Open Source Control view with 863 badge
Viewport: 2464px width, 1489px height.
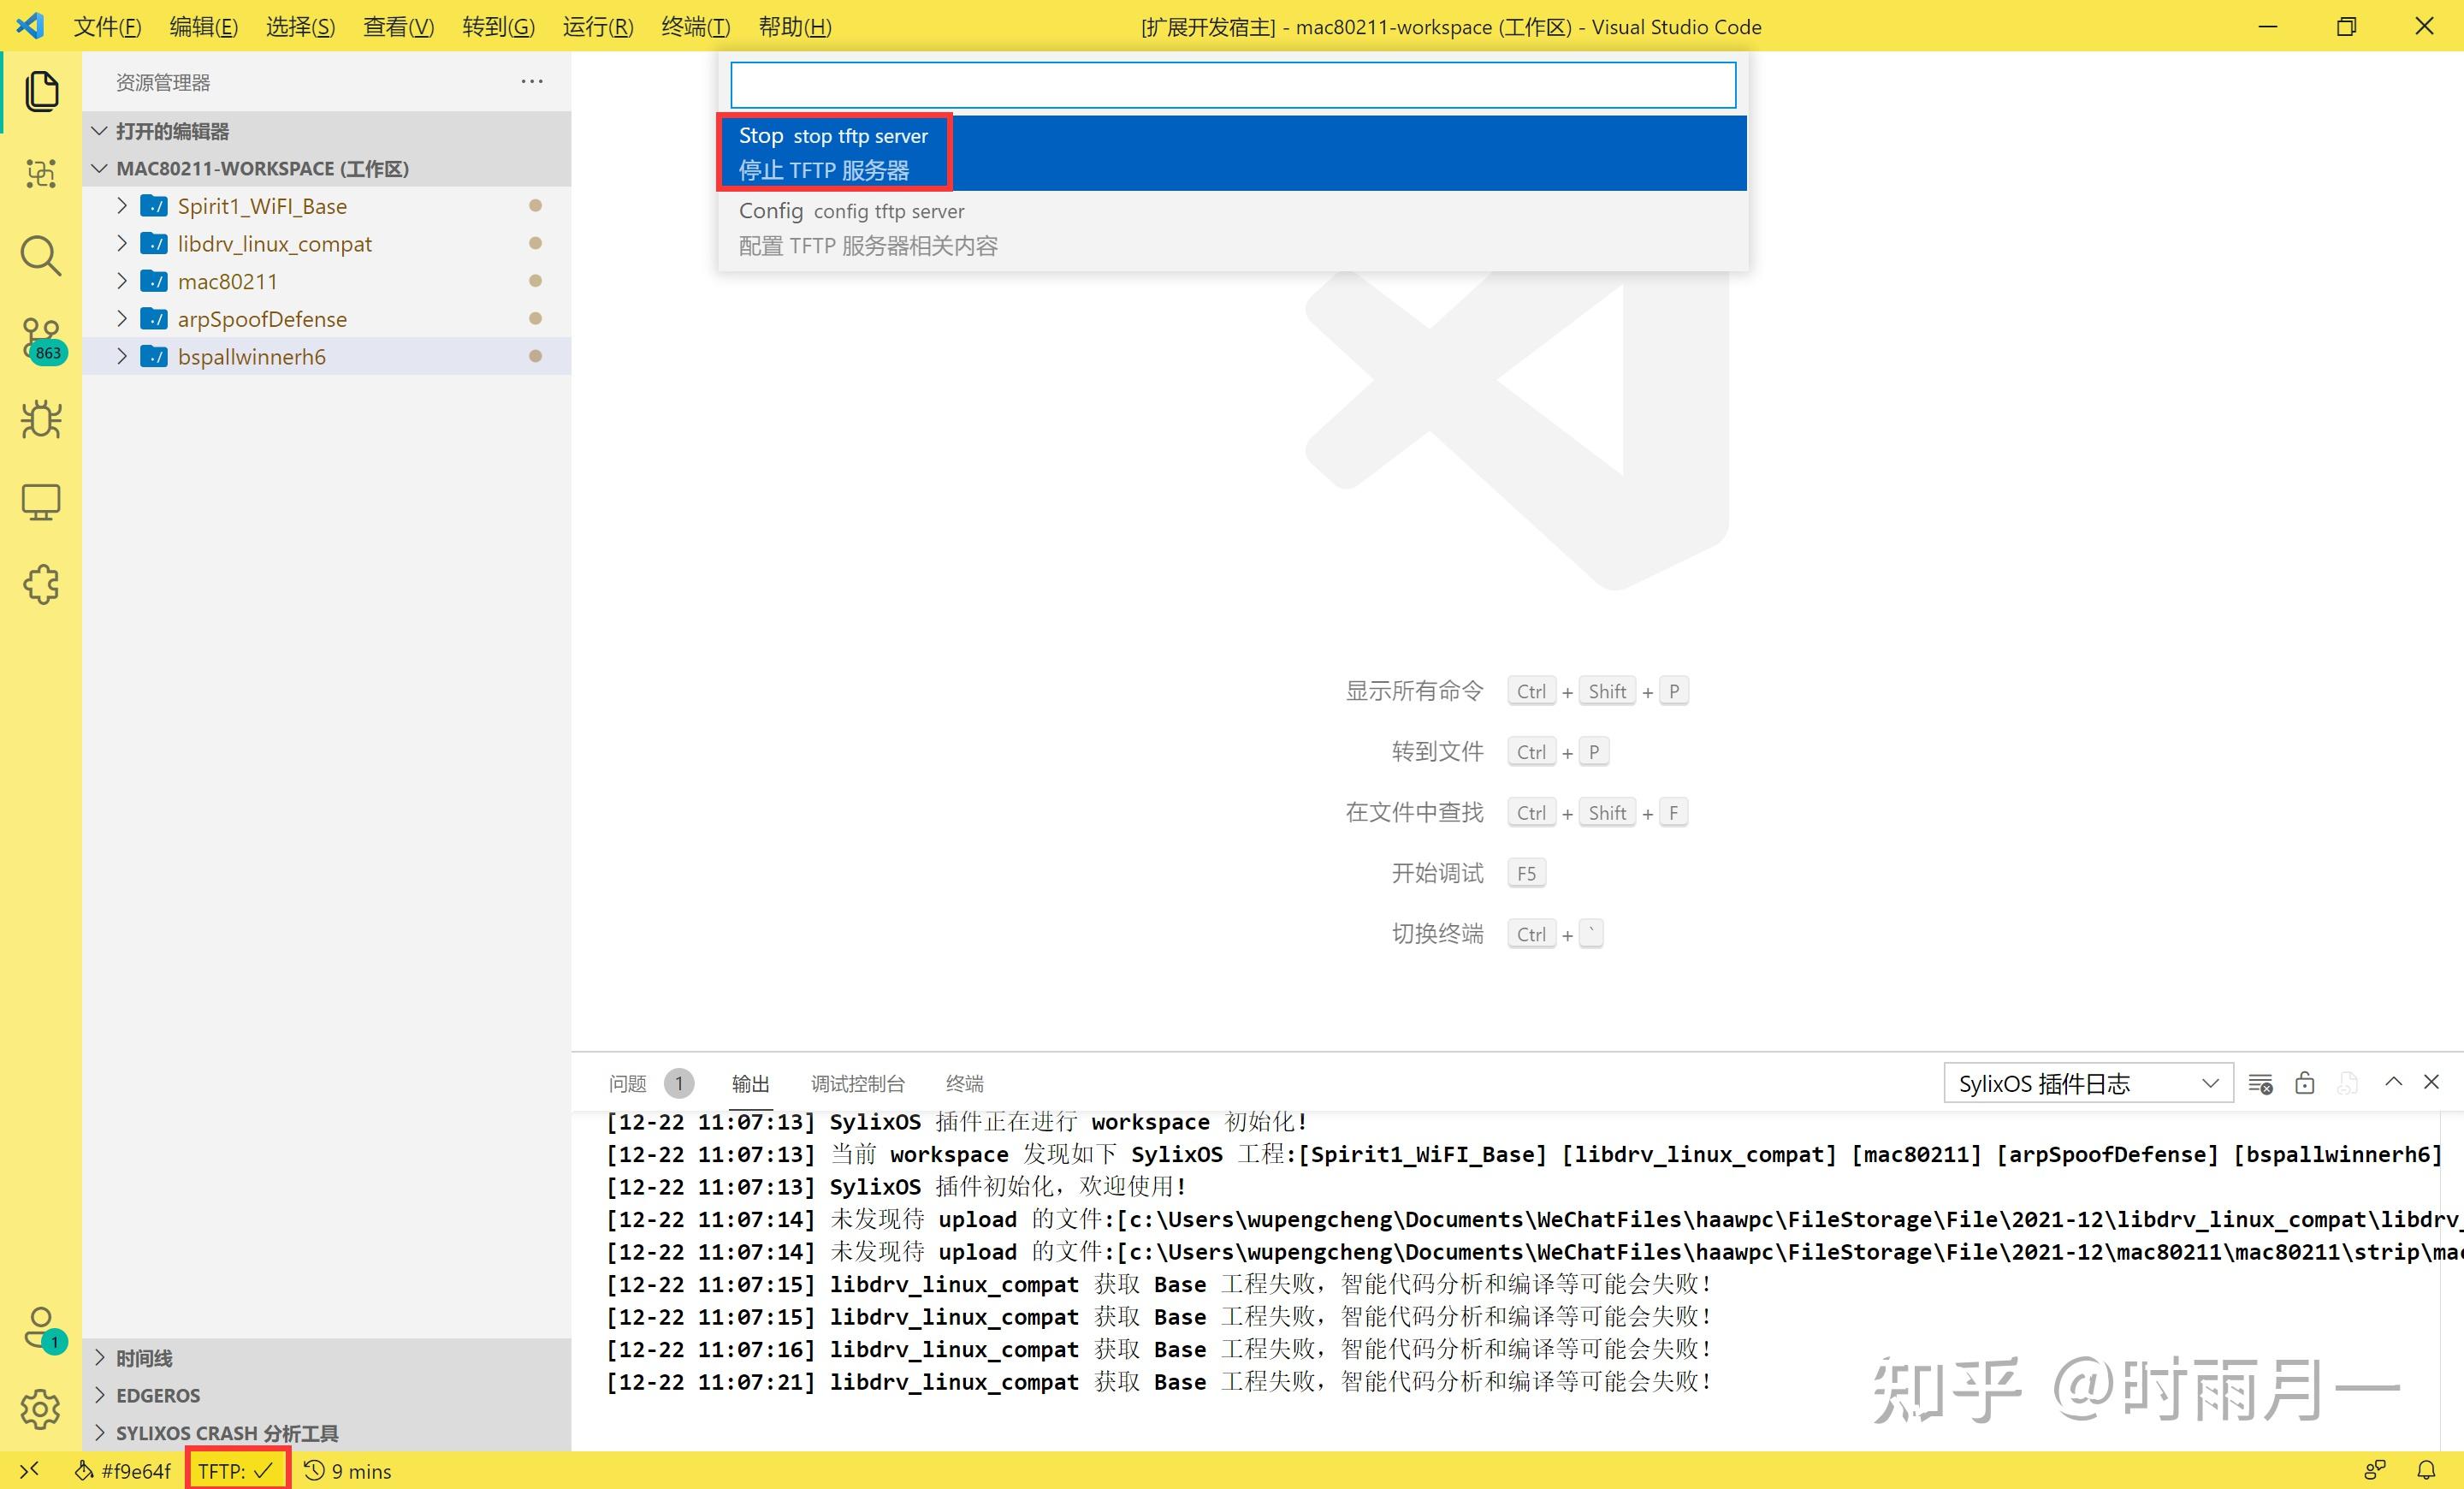click(41, 340)
